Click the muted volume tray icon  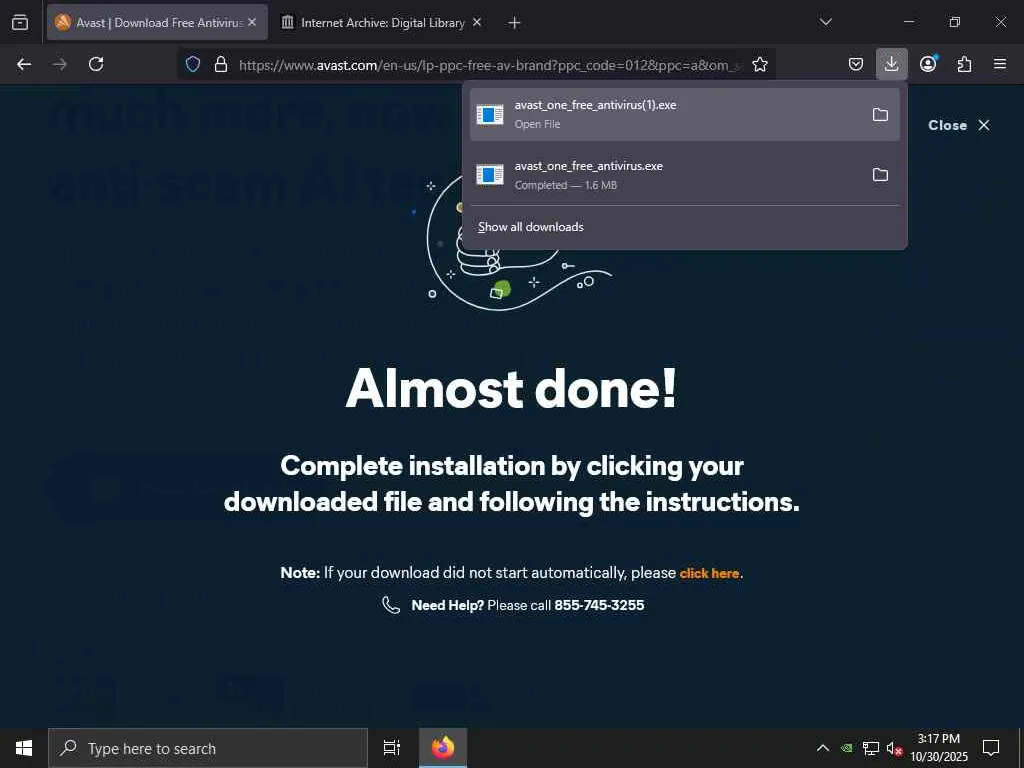pos(894,748)
